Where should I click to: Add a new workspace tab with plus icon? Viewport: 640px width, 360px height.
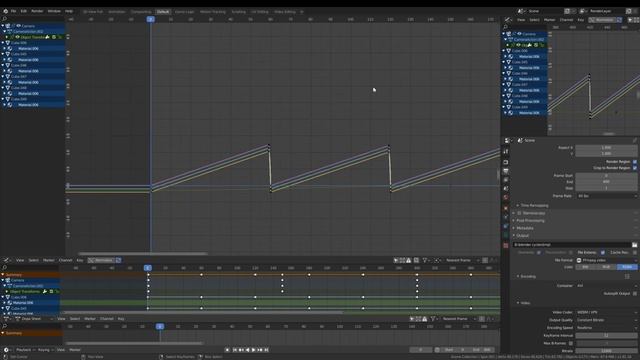click(x=302, y=12)
